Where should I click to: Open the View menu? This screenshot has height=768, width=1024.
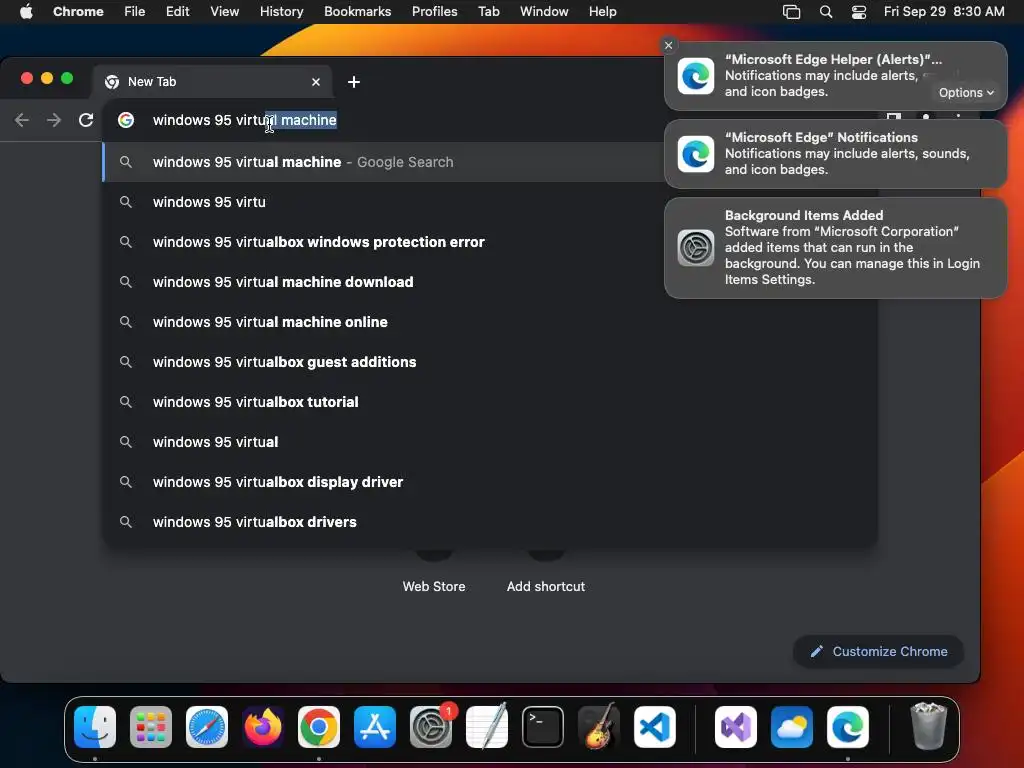click(224, 12)
